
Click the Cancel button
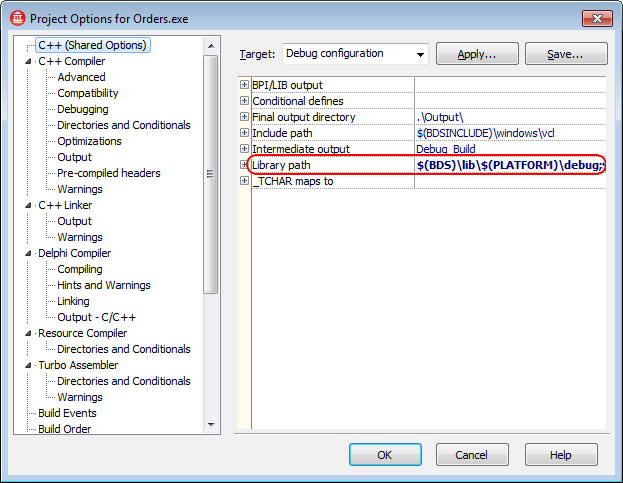[472, 454]
